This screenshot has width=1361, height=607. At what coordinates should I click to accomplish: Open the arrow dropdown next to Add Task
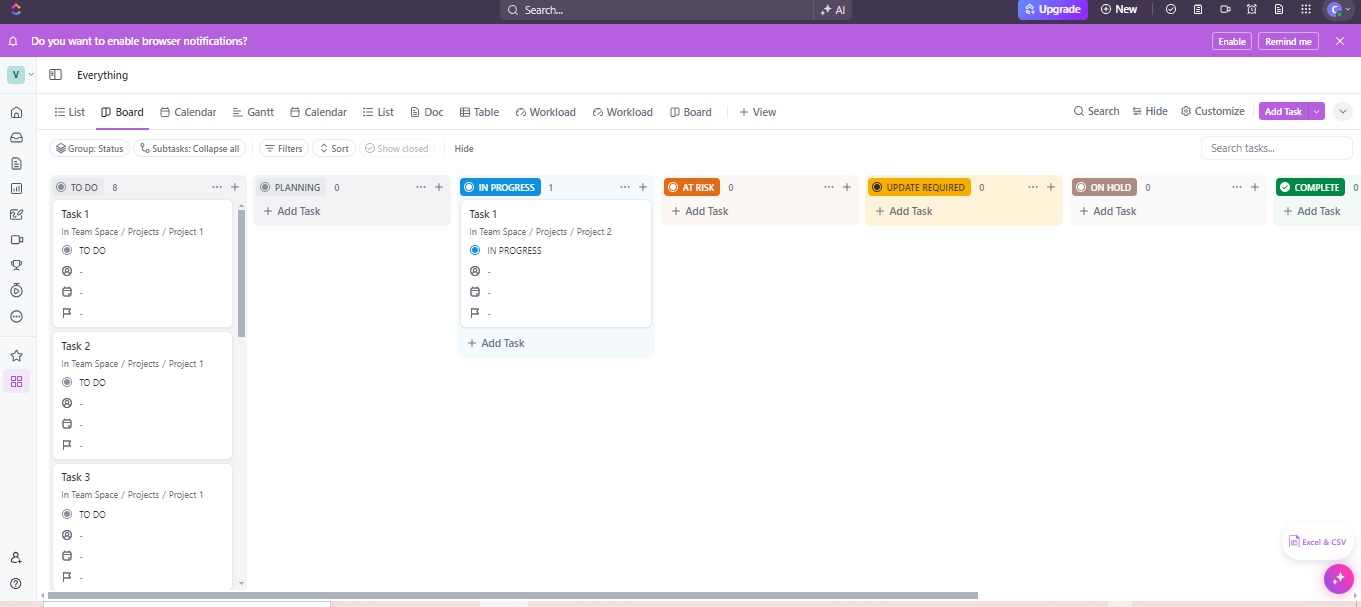(x=1316, y=112)
